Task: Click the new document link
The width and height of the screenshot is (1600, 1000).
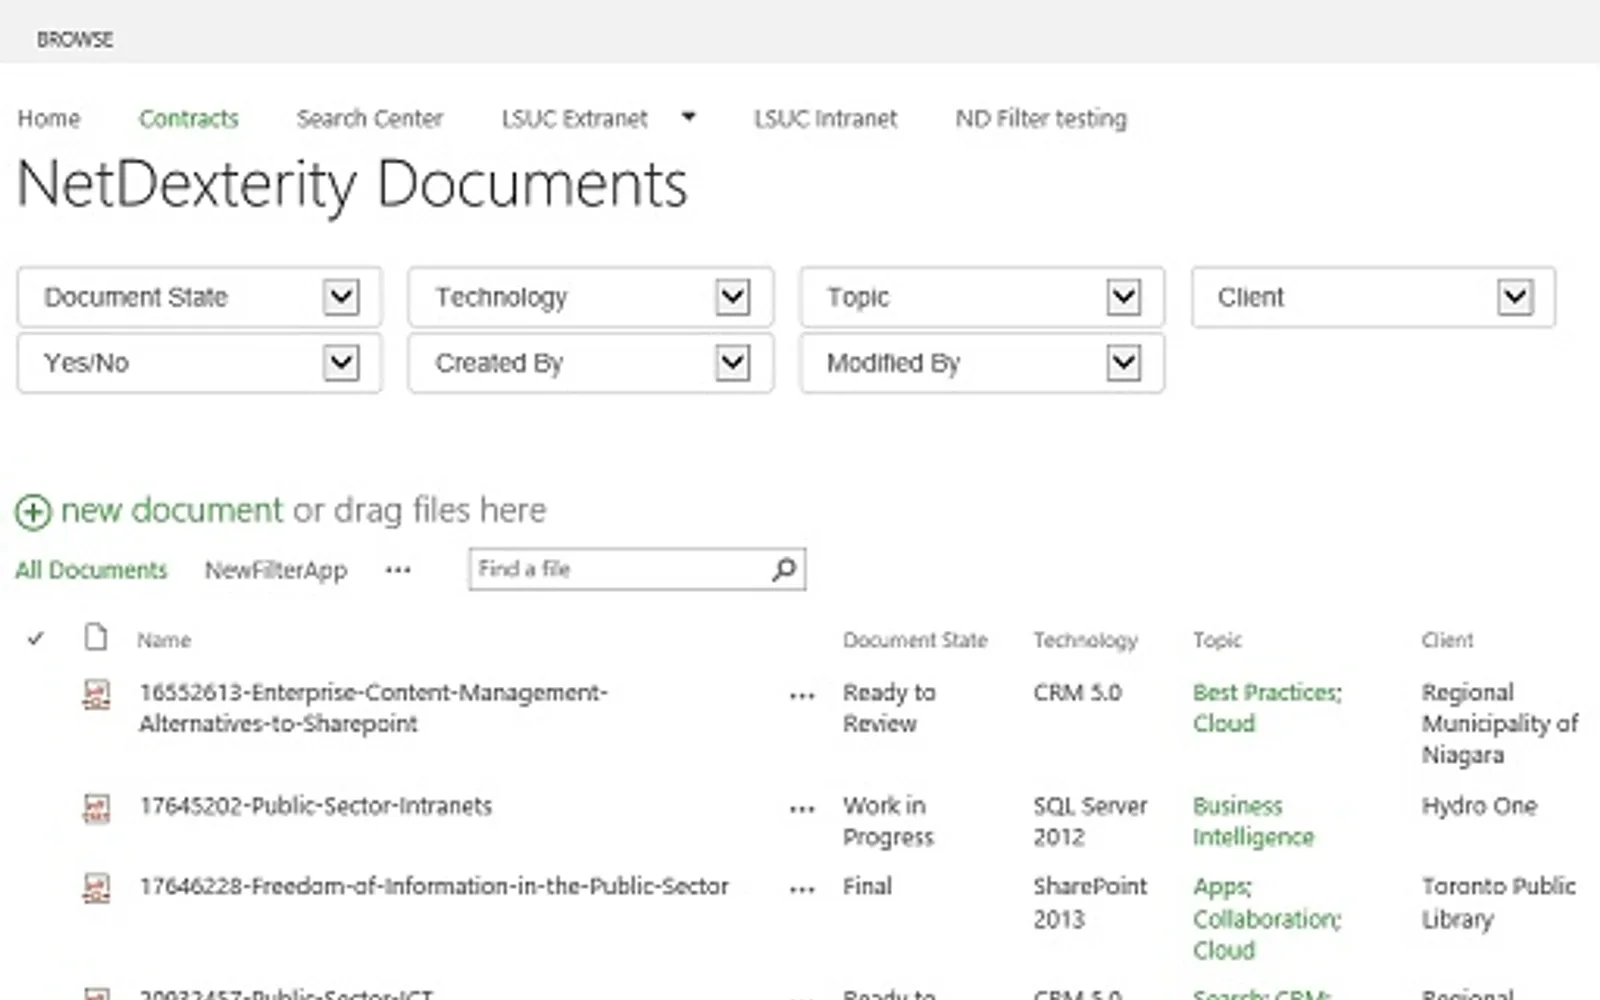Action: point(172,510)
